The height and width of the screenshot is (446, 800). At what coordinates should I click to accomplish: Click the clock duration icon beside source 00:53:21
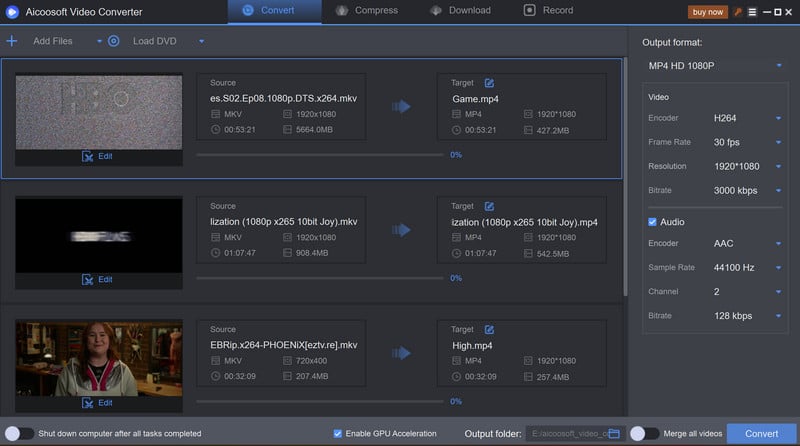(x=215, y=130)
